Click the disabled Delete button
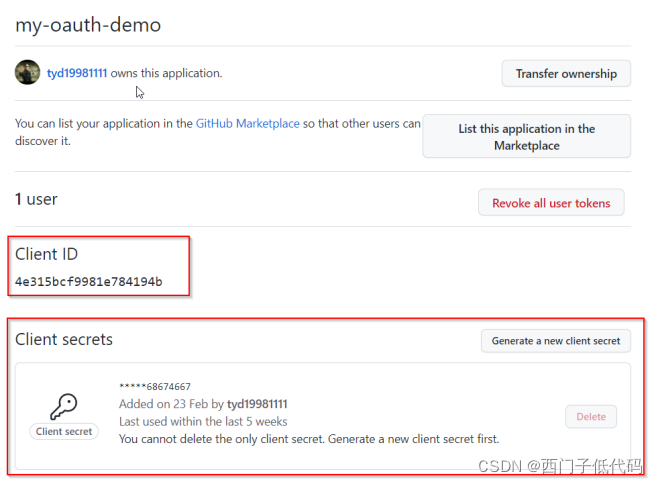This screenshot has height=484, width=658. [x=591, y=416]
